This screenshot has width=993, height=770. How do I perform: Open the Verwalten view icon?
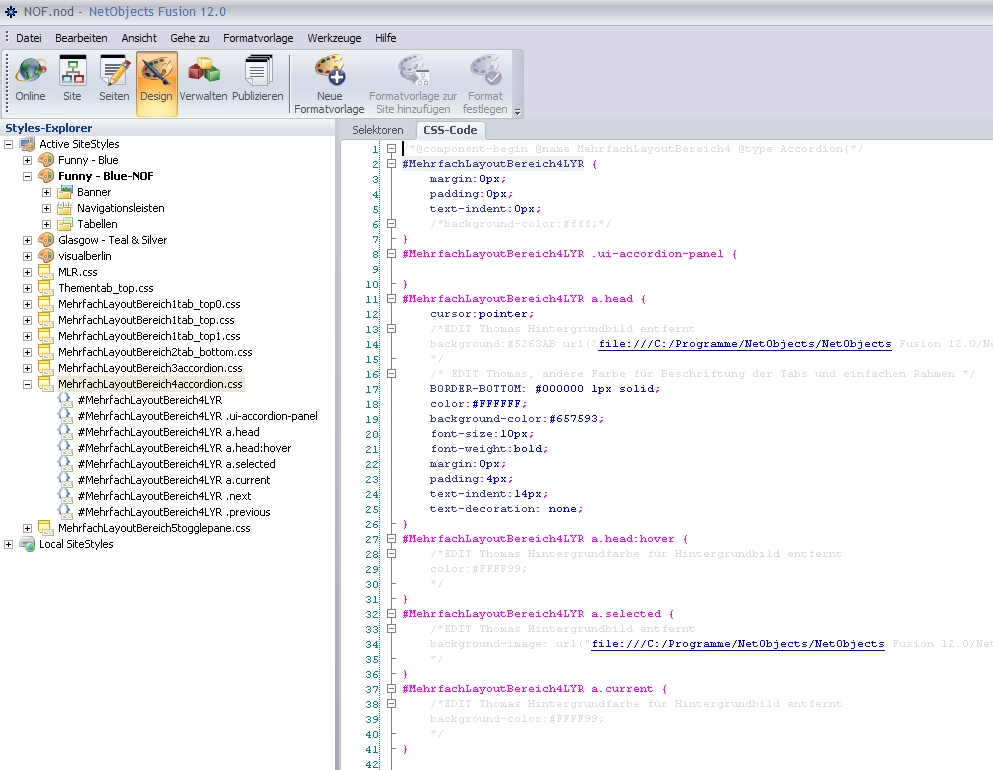[203, 80]
